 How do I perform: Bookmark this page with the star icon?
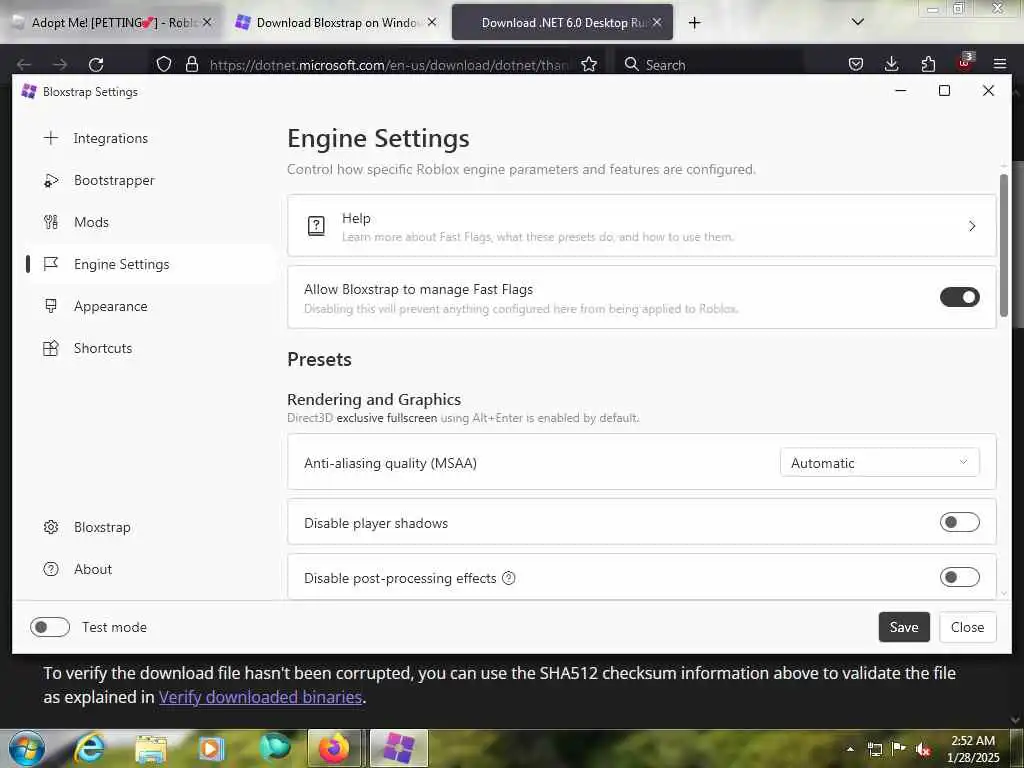(x=589, y=64)
